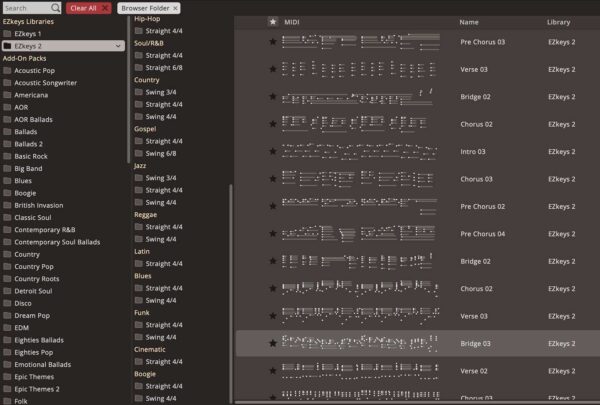Screen dimensions: 600x405
Task: Sort by the MIDI column header
Action: point(292,22)
